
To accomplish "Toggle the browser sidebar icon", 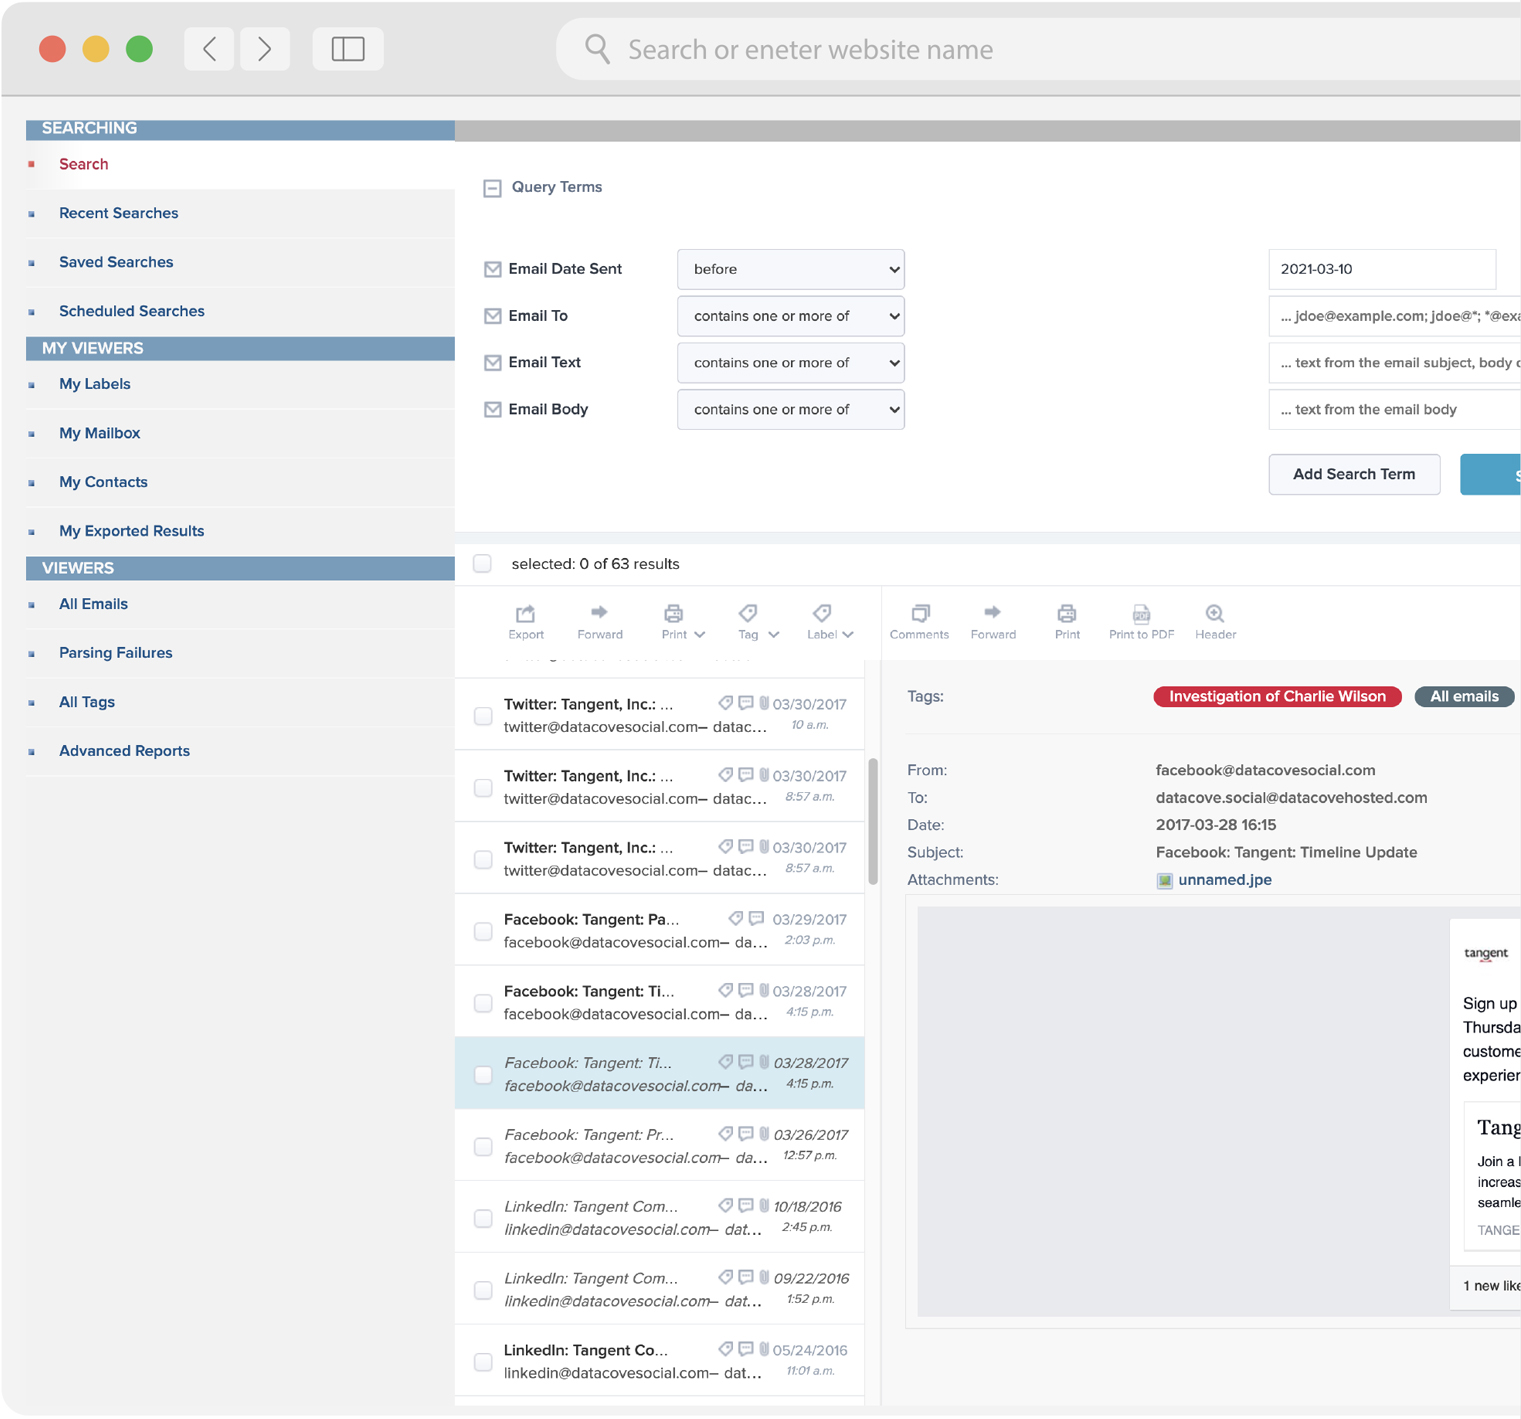I will coord(348,49).
